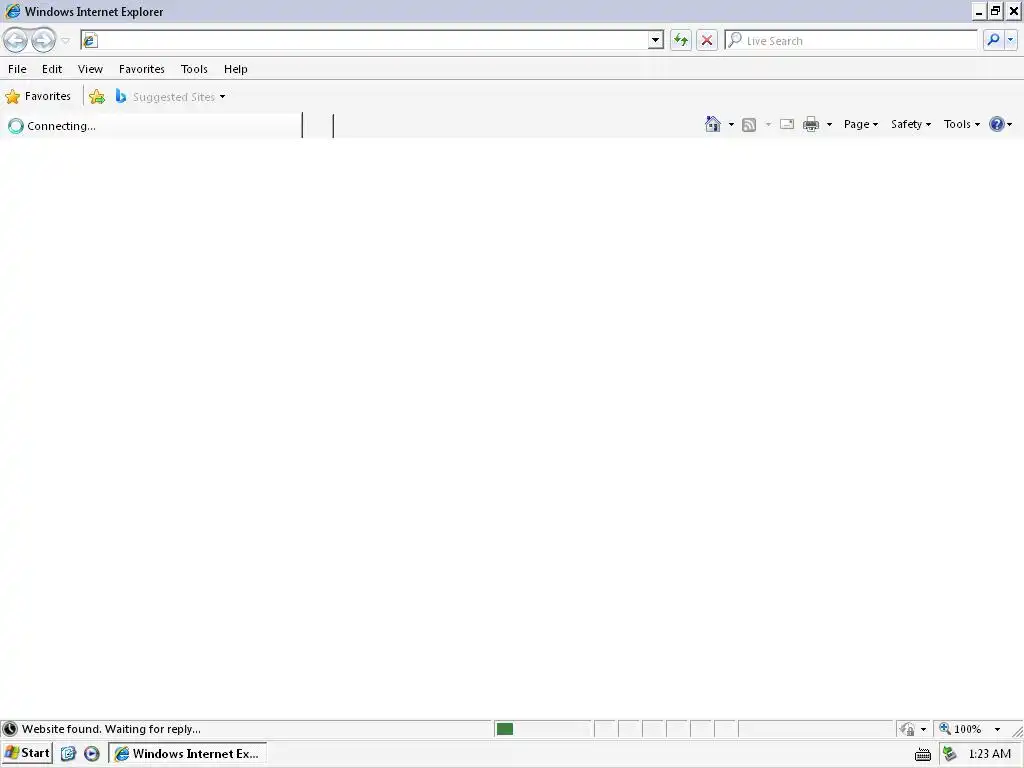Click the keyboard icon in system tray

coord(923,755)
